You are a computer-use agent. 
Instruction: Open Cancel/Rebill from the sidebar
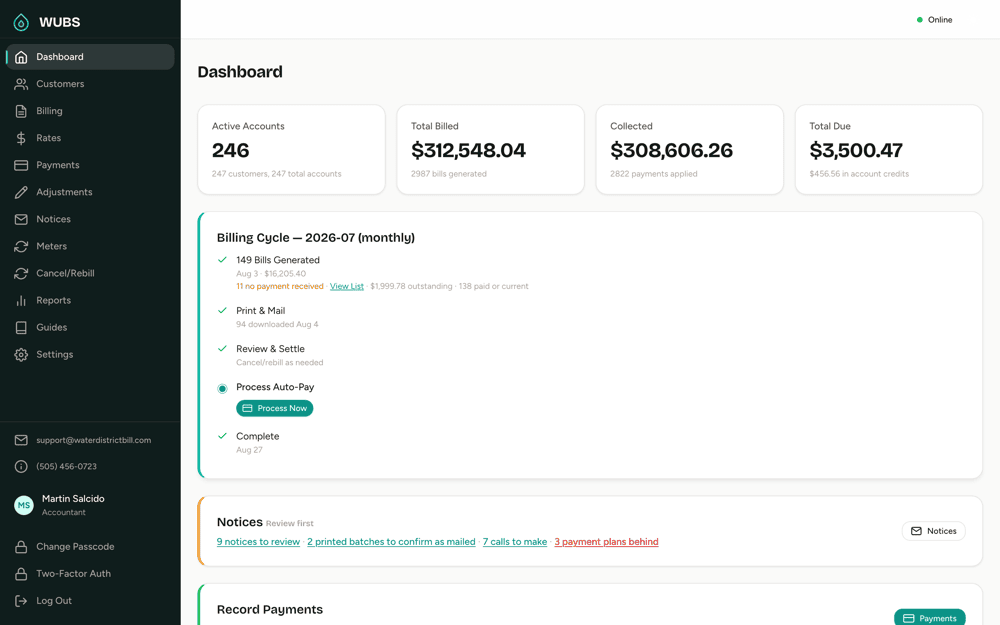[x=90, y=273]
